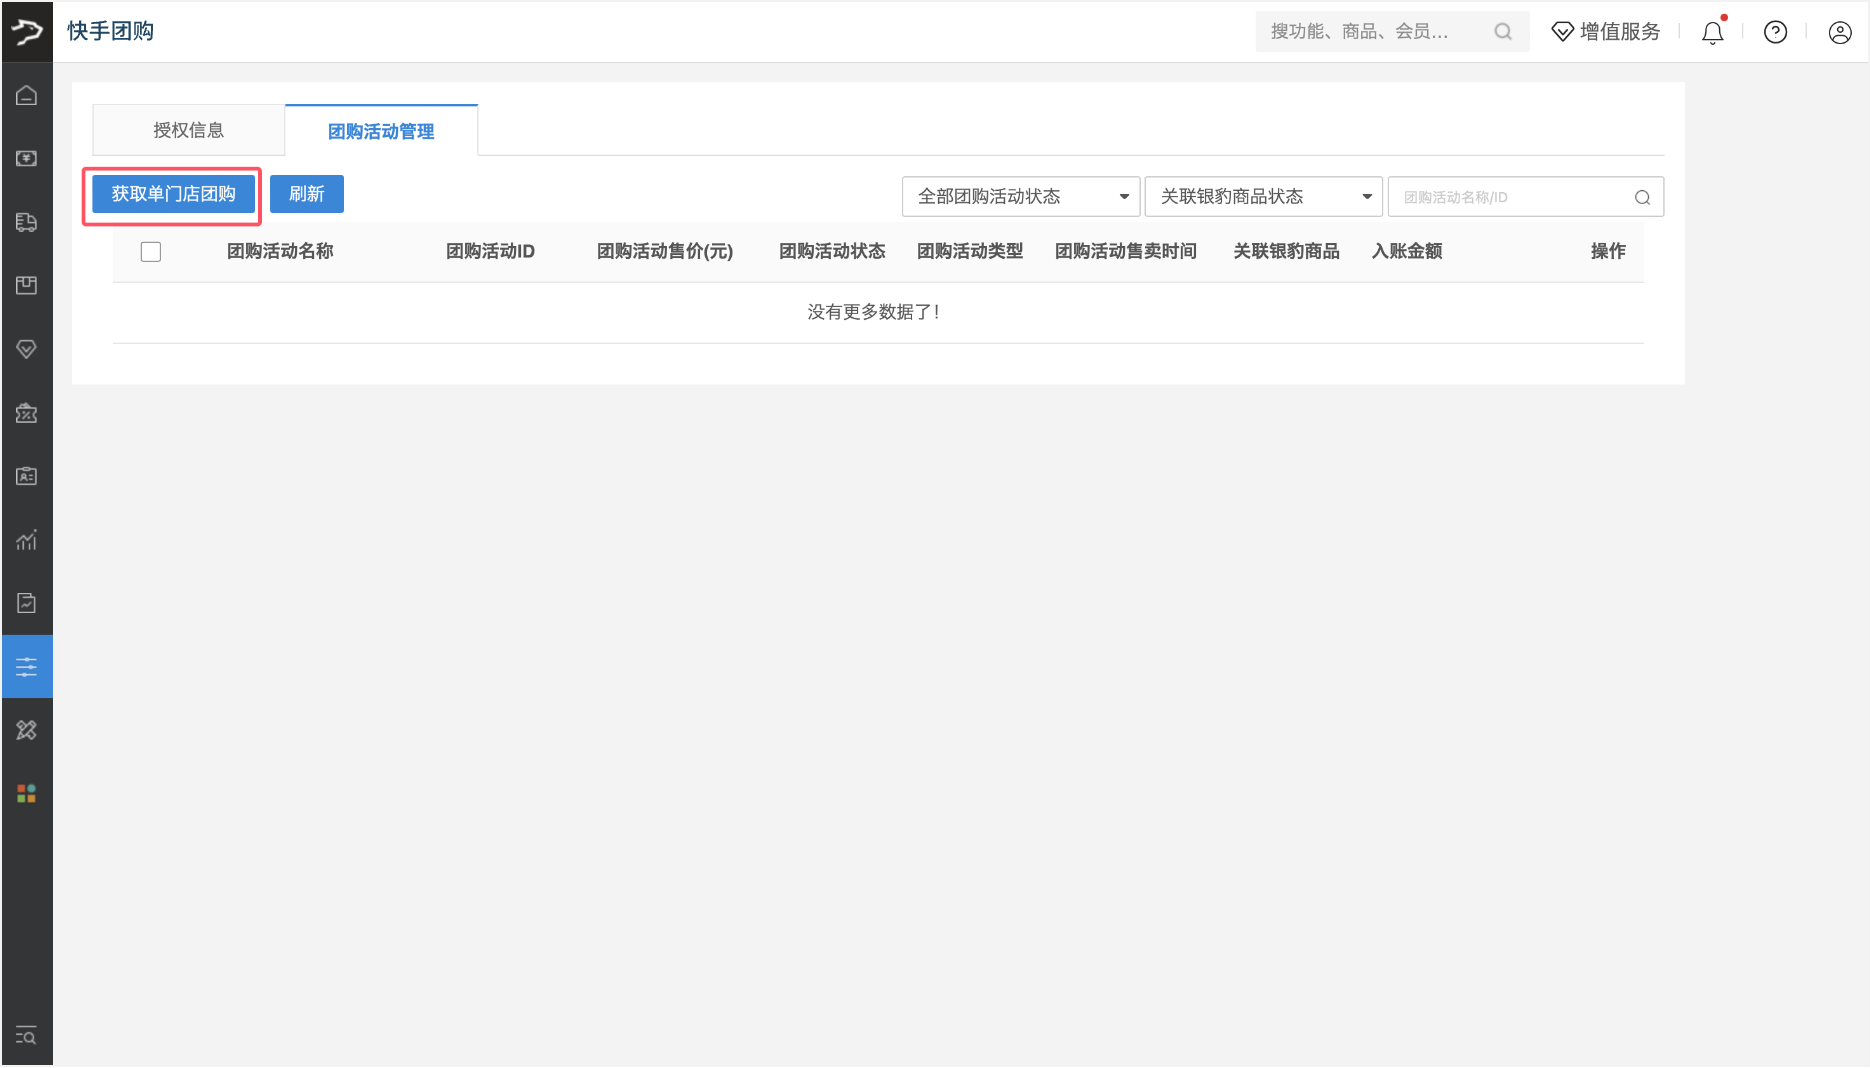Click the colorful four-square apps icon
Image resolution: width=1870 pixels, height=1068 pixels.
[27, 794]
